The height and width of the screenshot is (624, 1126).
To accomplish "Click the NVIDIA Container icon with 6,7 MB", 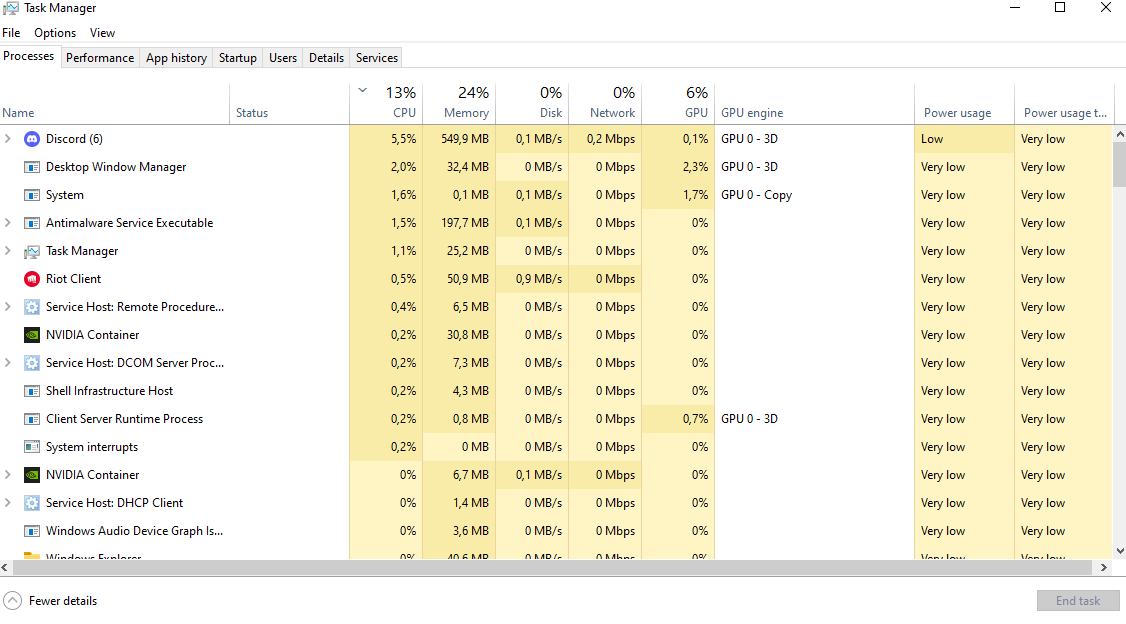I will (32, 475).
